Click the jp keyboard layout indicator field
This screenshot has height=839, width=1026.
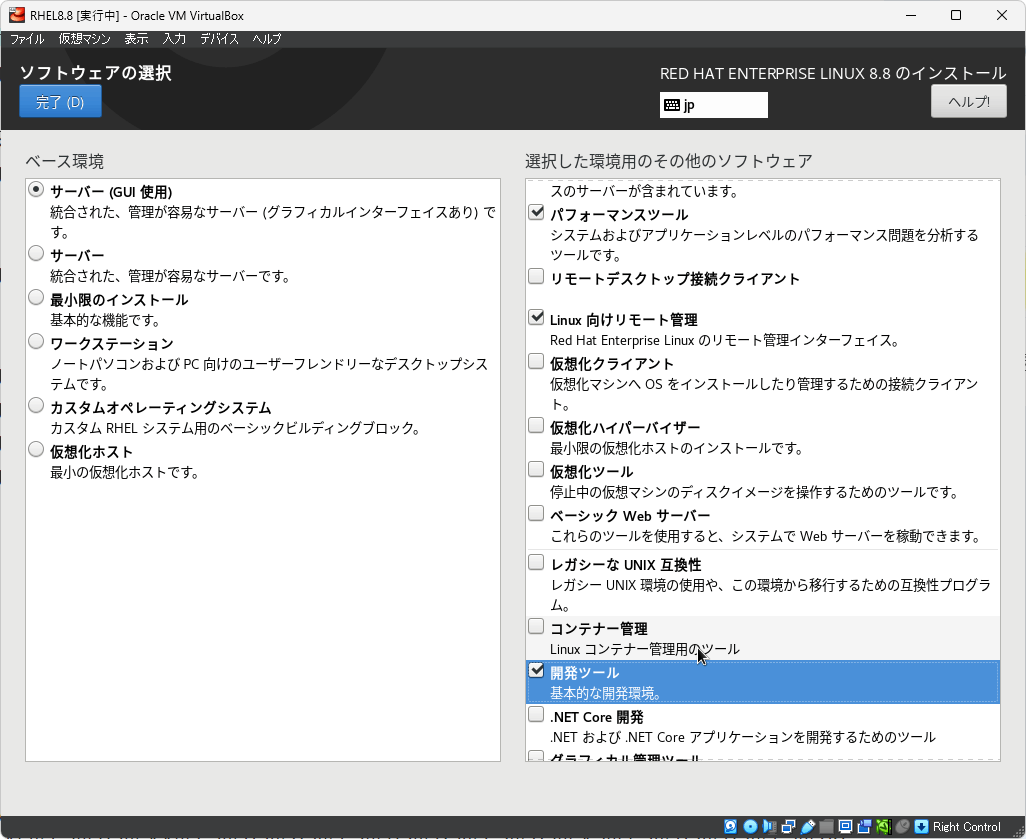(713, 105)
